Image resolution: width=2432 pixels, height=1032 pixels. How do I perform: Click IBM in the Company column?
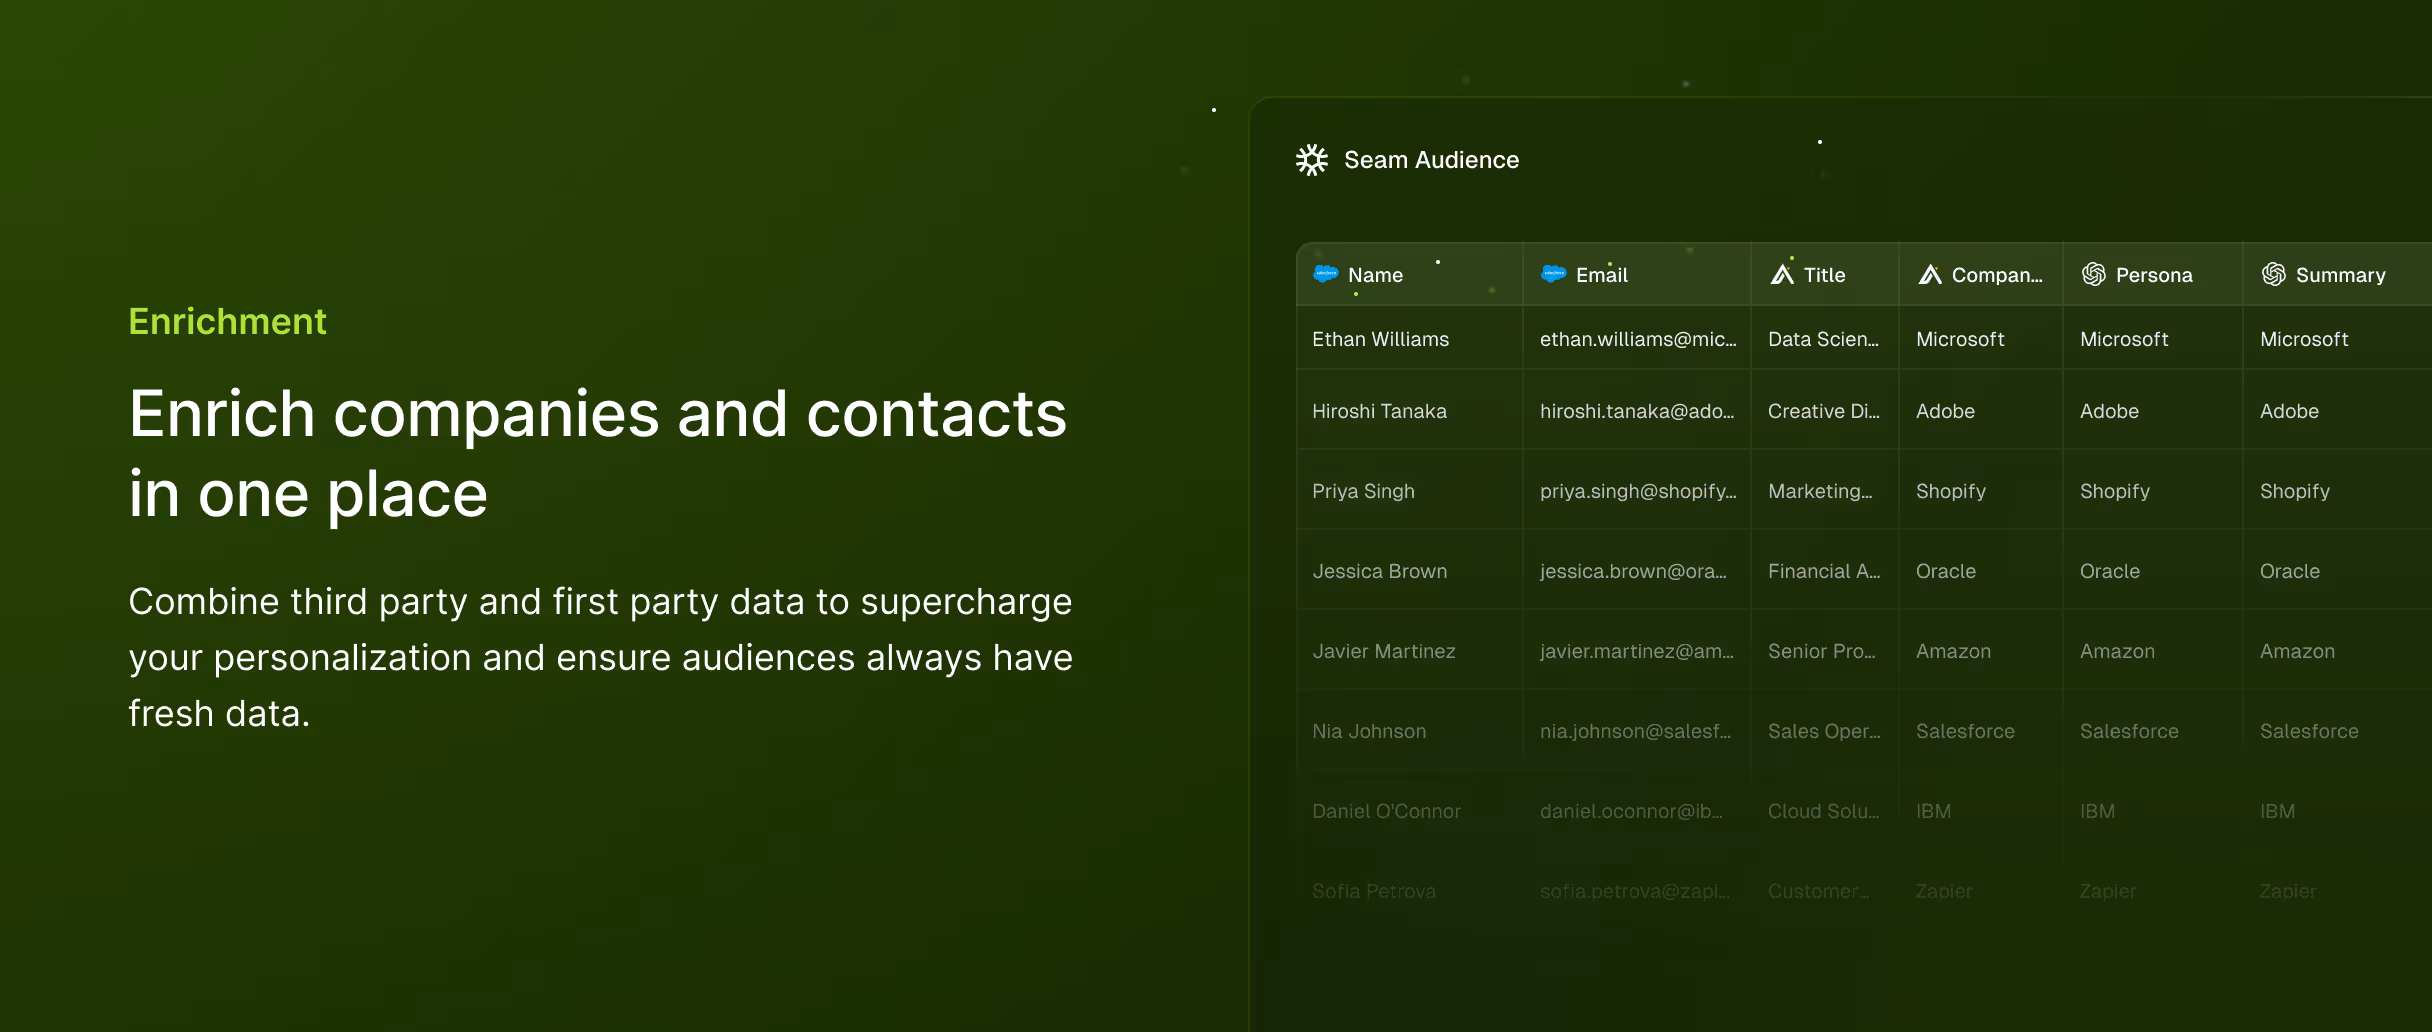(1933, 811)
